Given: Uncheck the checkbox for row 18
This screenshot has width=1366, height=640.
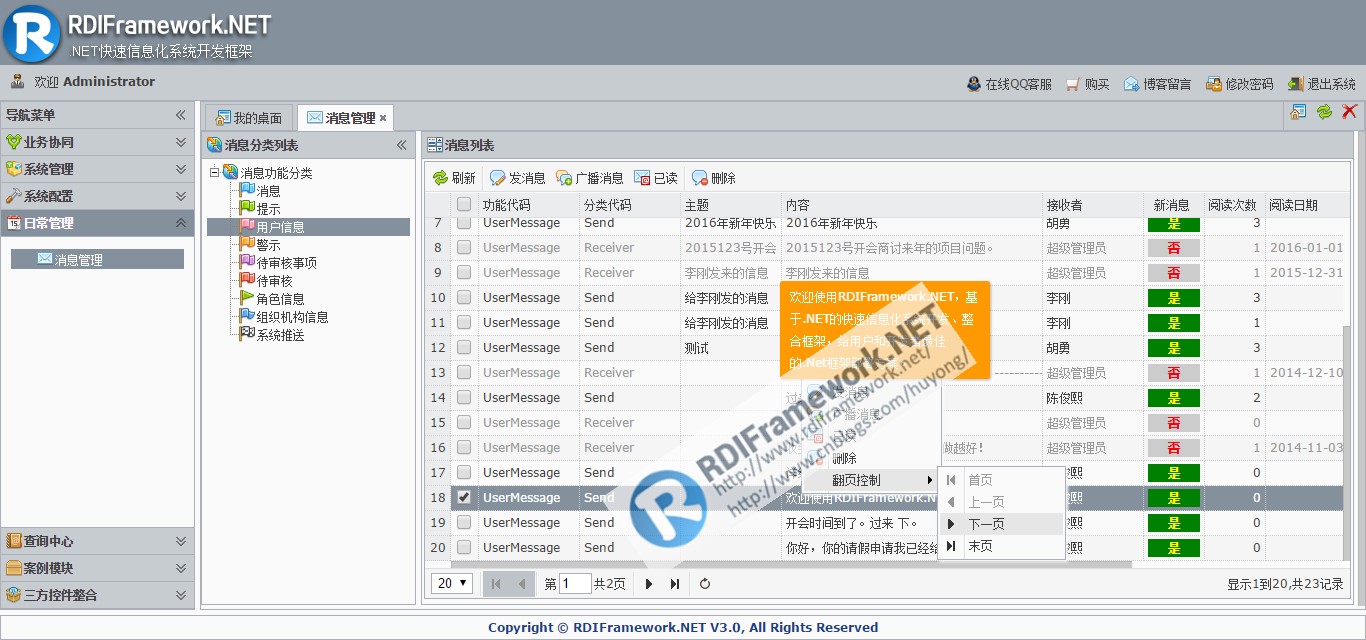Looking at the screenshot, I should (464, 497).
